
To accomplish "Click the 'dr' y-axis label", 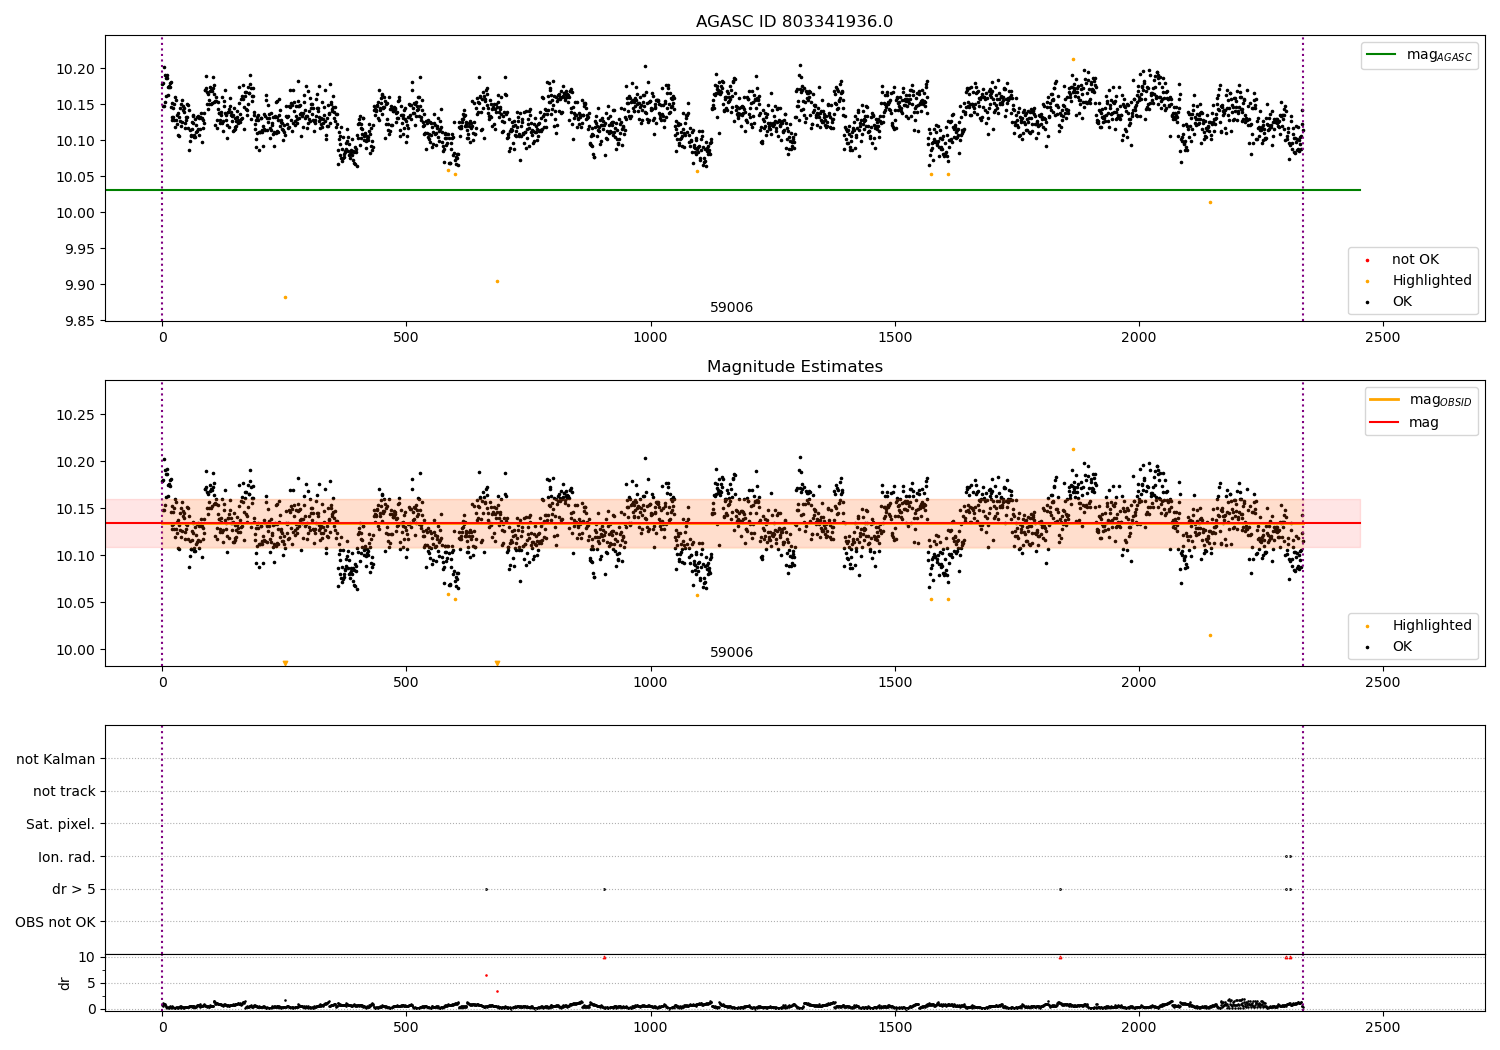I will [65, 983].
